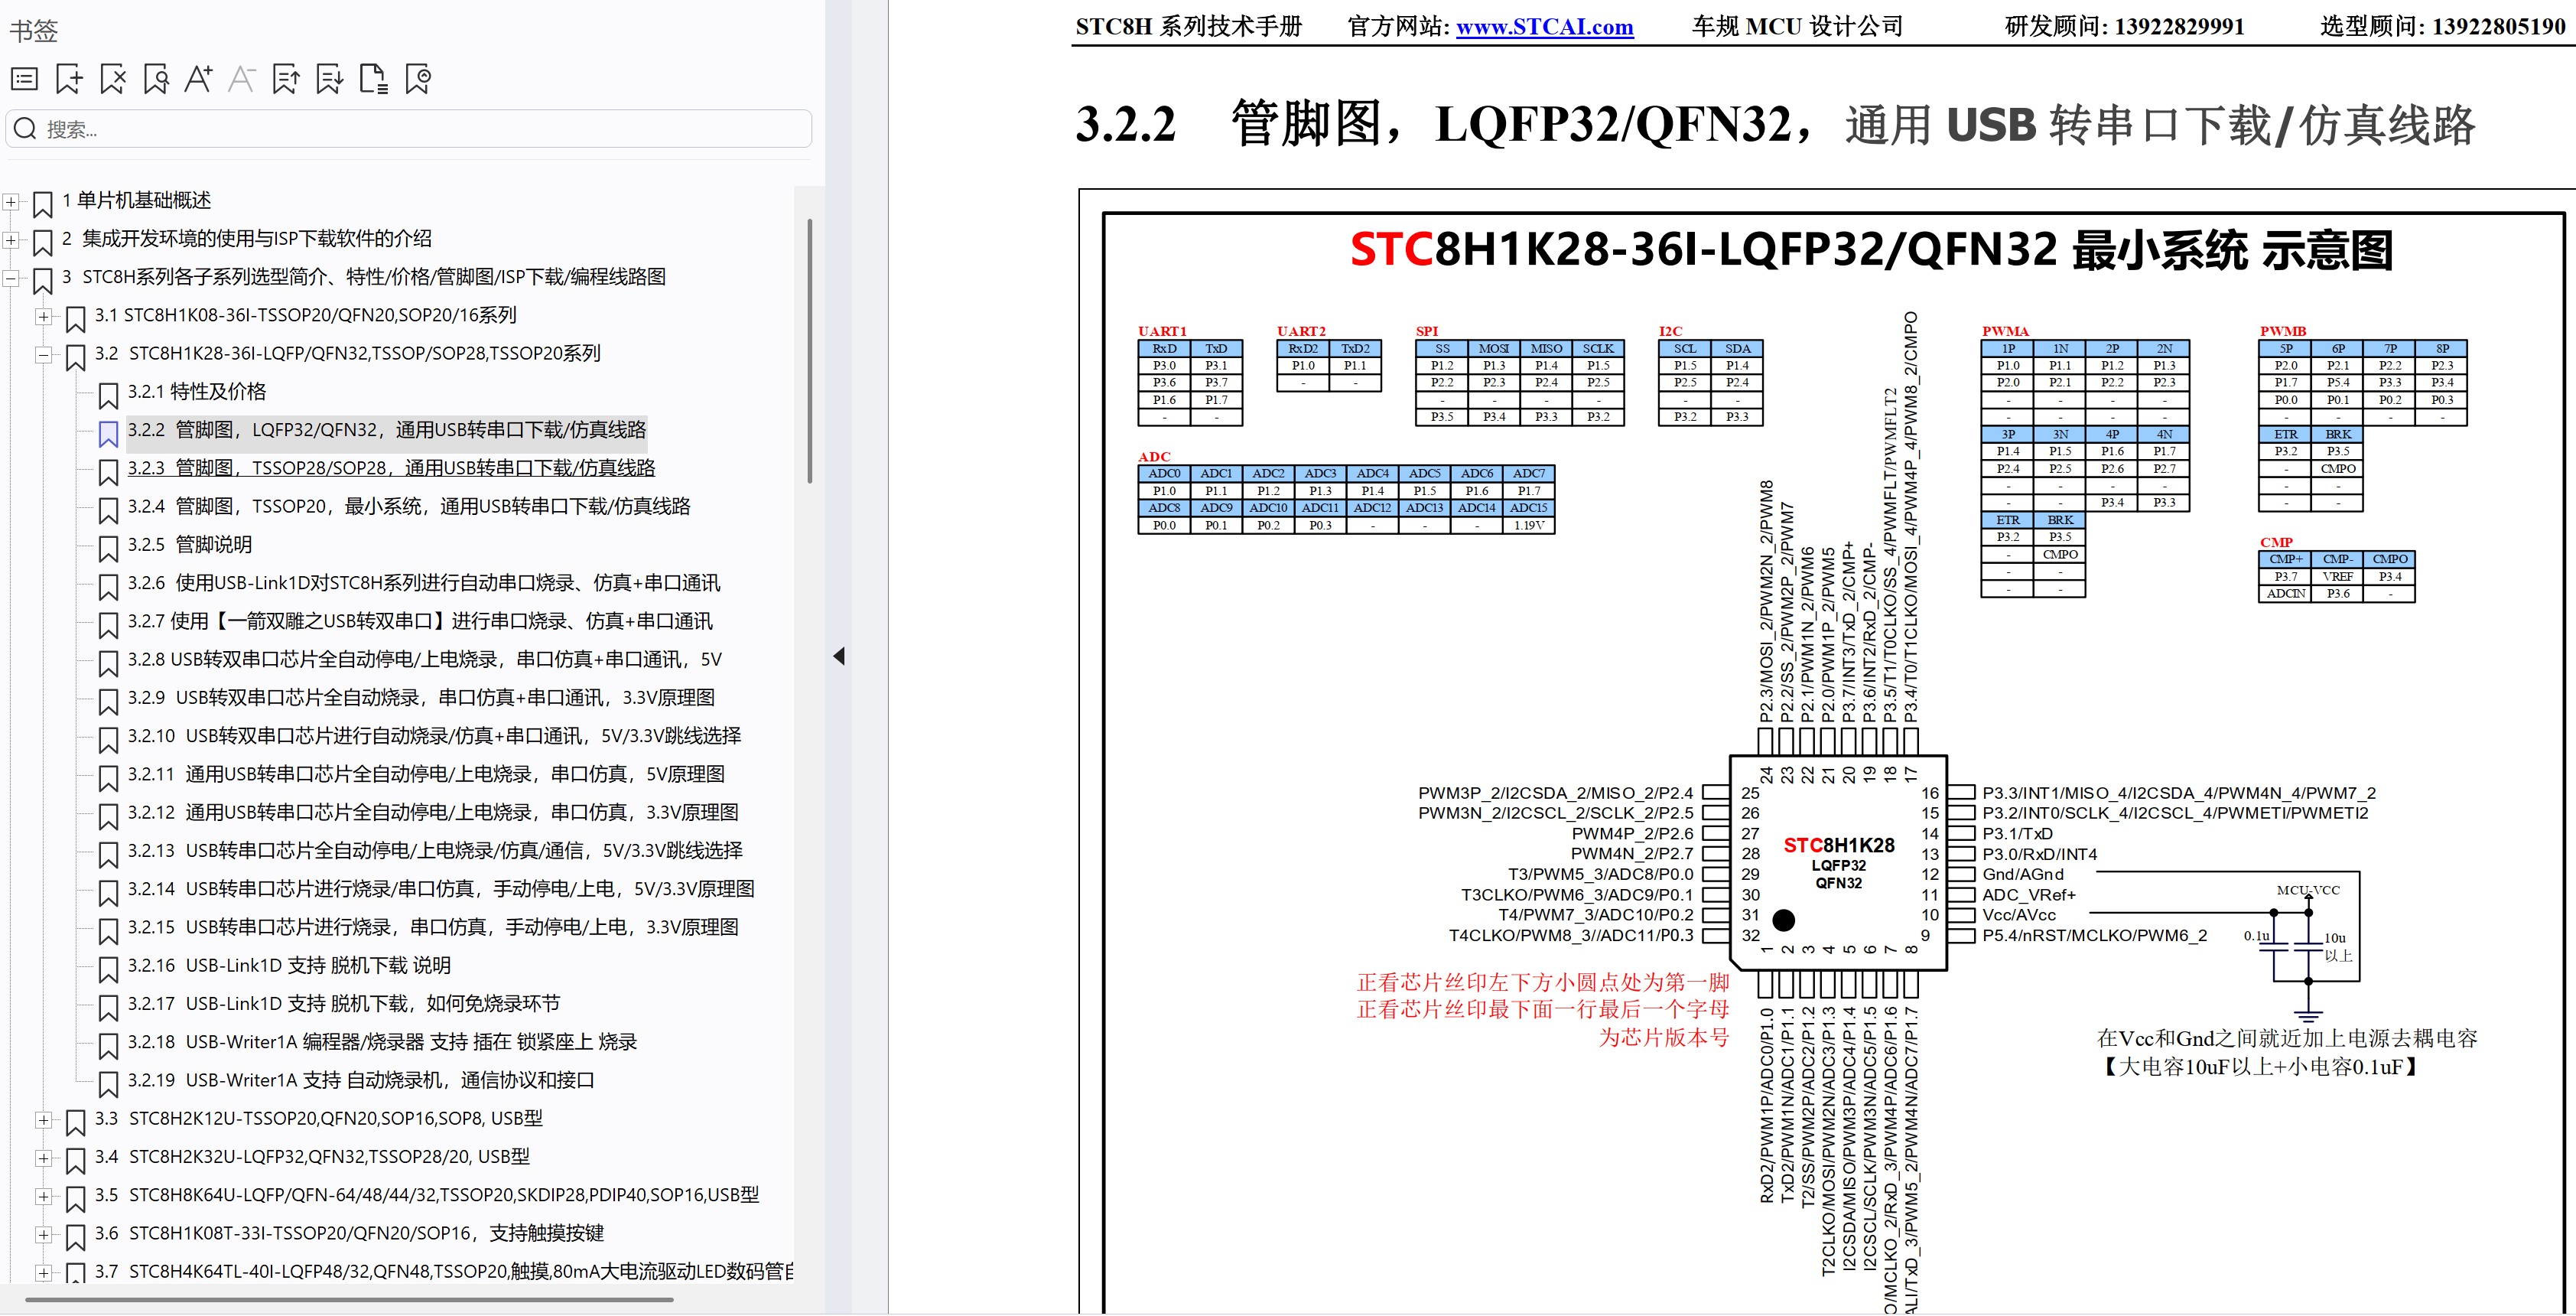Click the 3.5 STC8H8K64U entry
Image resolution: width=2576 pixels, height=1316 pixels.
click(427, 1195)
